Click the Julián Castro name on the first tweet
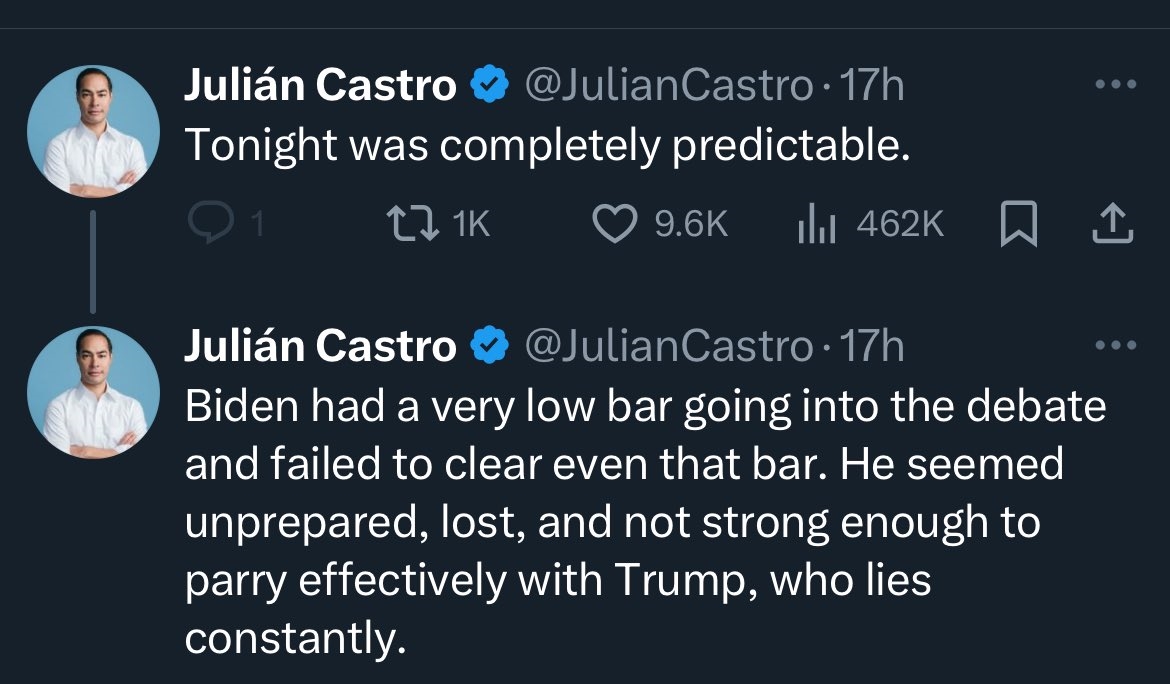 pyautogui.click(x=320, y=88)
